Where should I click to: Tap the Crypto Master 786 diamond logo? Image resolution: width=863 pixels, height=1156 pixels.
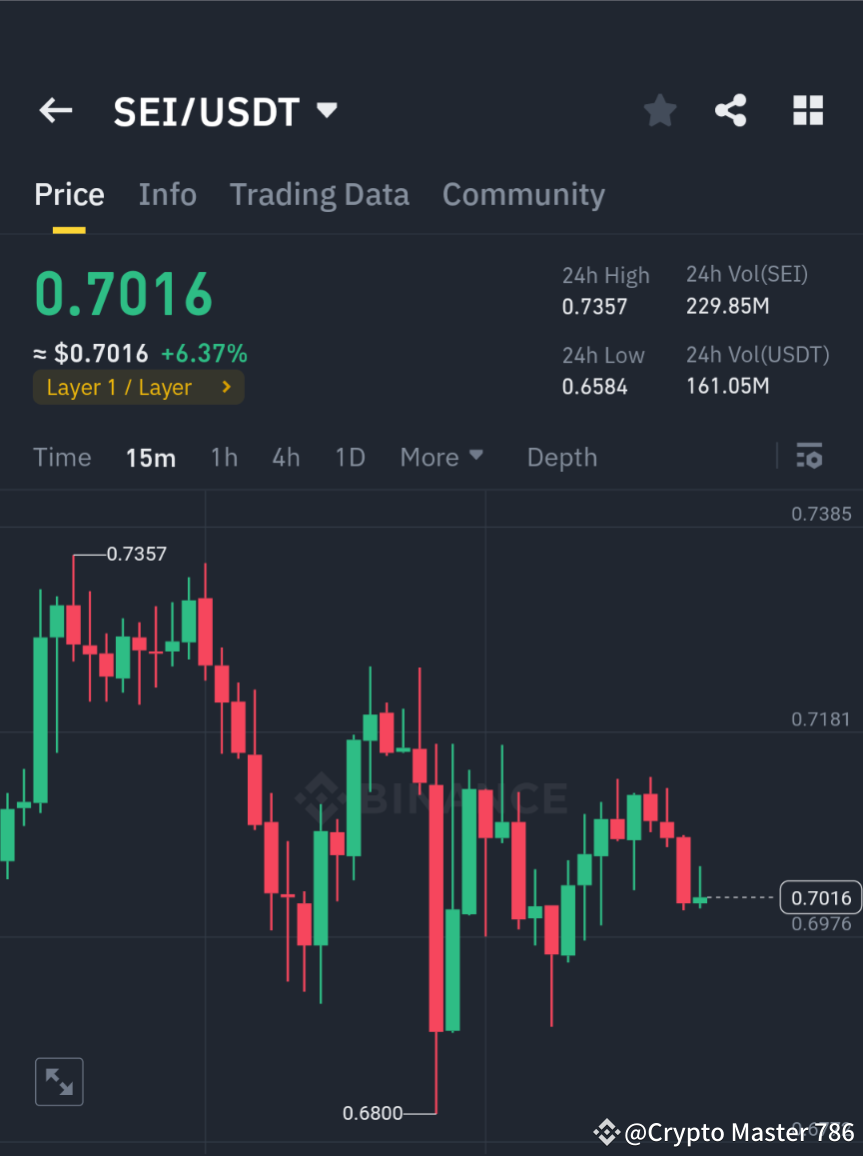(607, 1132)
